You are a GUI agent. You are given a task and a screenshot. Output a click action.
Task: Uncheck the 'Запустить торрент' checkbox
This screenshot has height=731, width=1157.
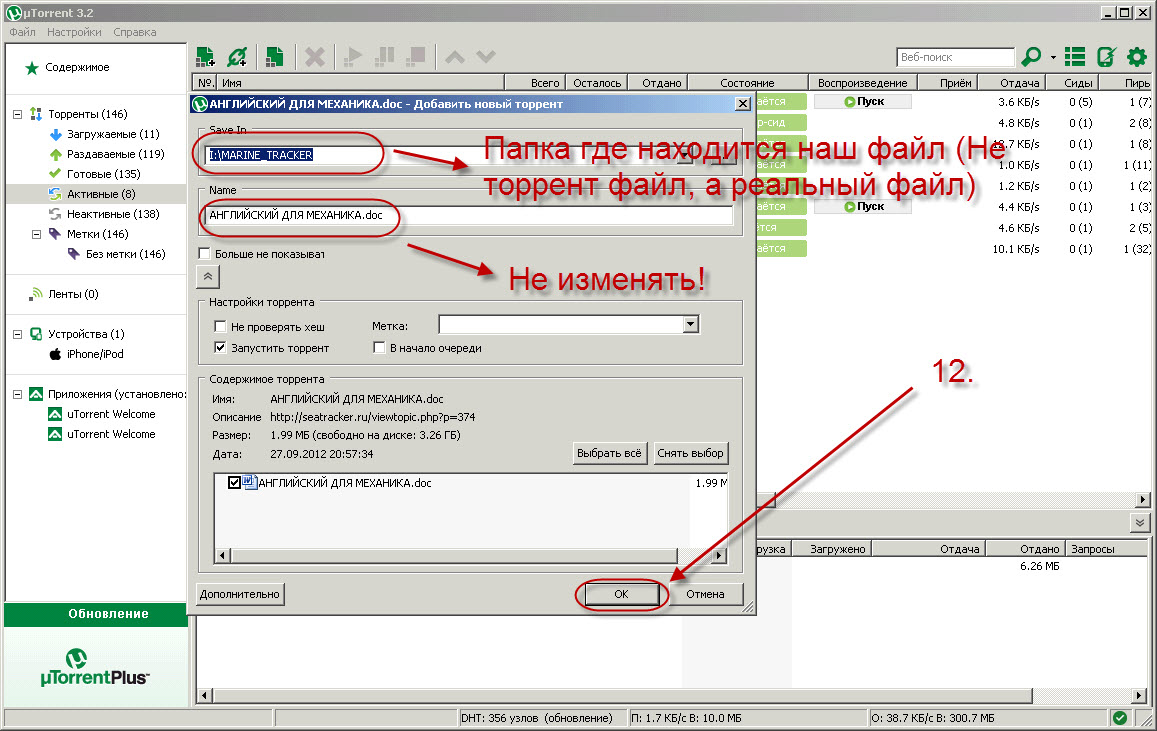(x=221, y=348)
